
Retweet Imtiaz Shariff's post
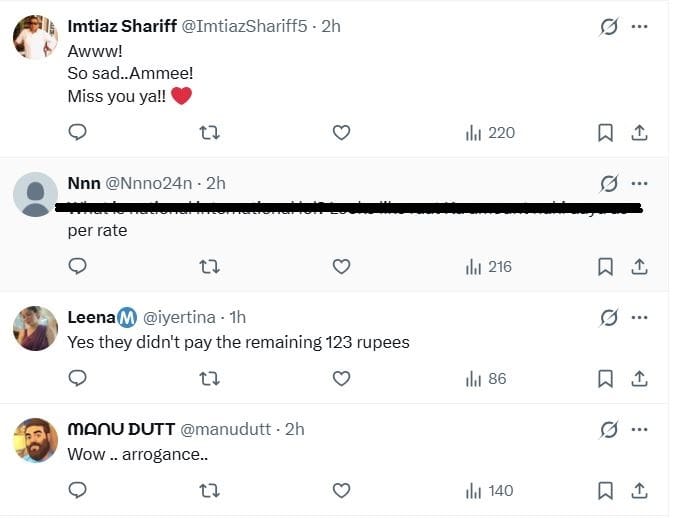210,132
